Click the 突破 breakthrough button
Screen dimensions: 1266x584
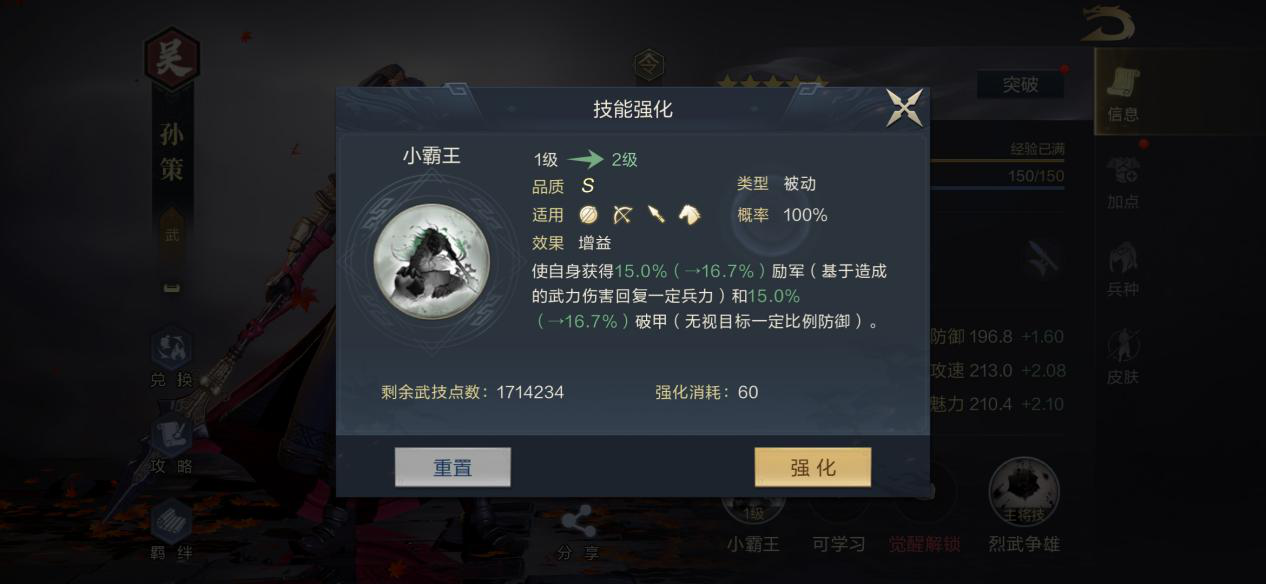pyautogui.click(x=1020, y=85)
